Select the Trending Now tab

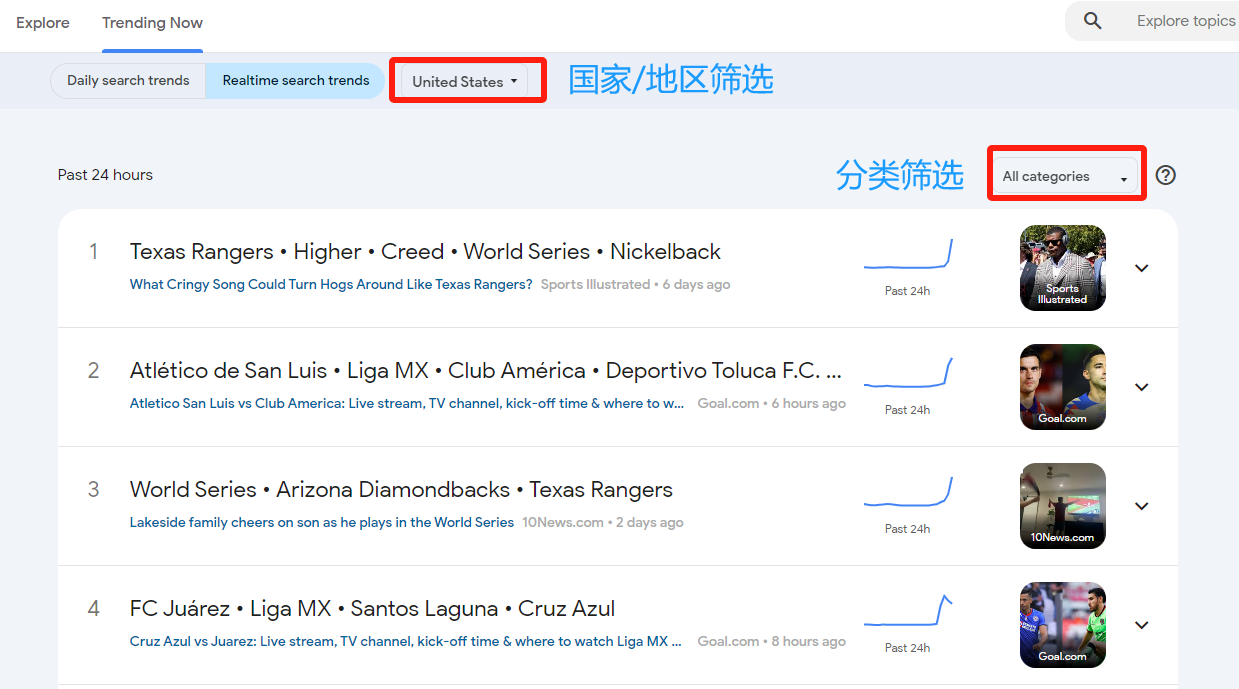point(152,23)
